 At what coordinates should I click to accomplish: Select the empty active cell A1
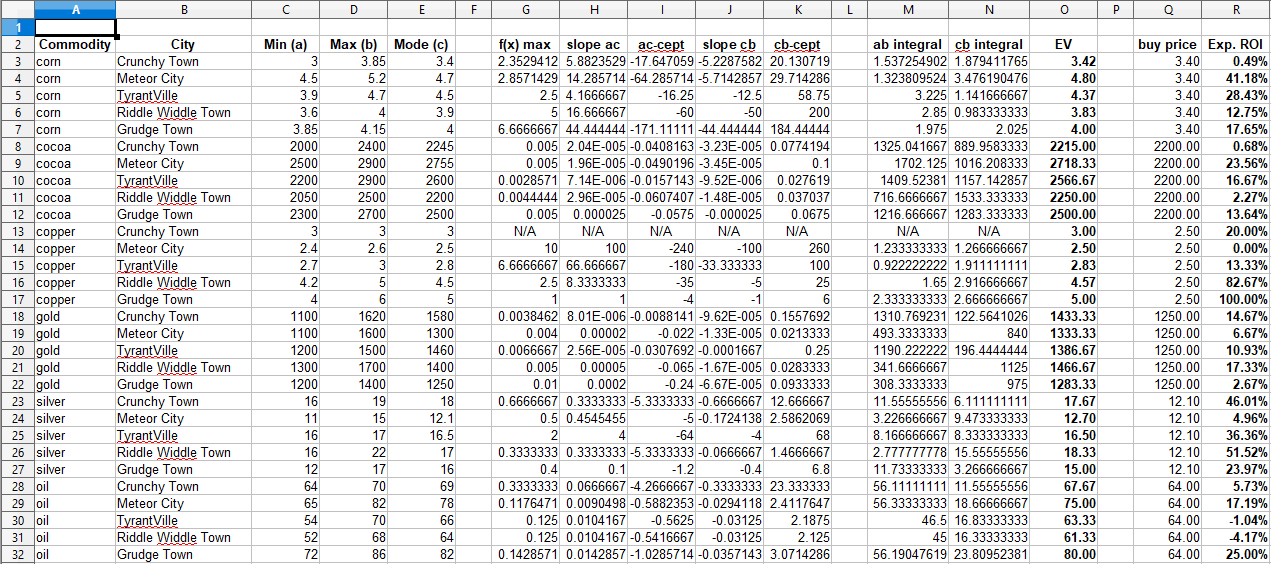(76, 27)
